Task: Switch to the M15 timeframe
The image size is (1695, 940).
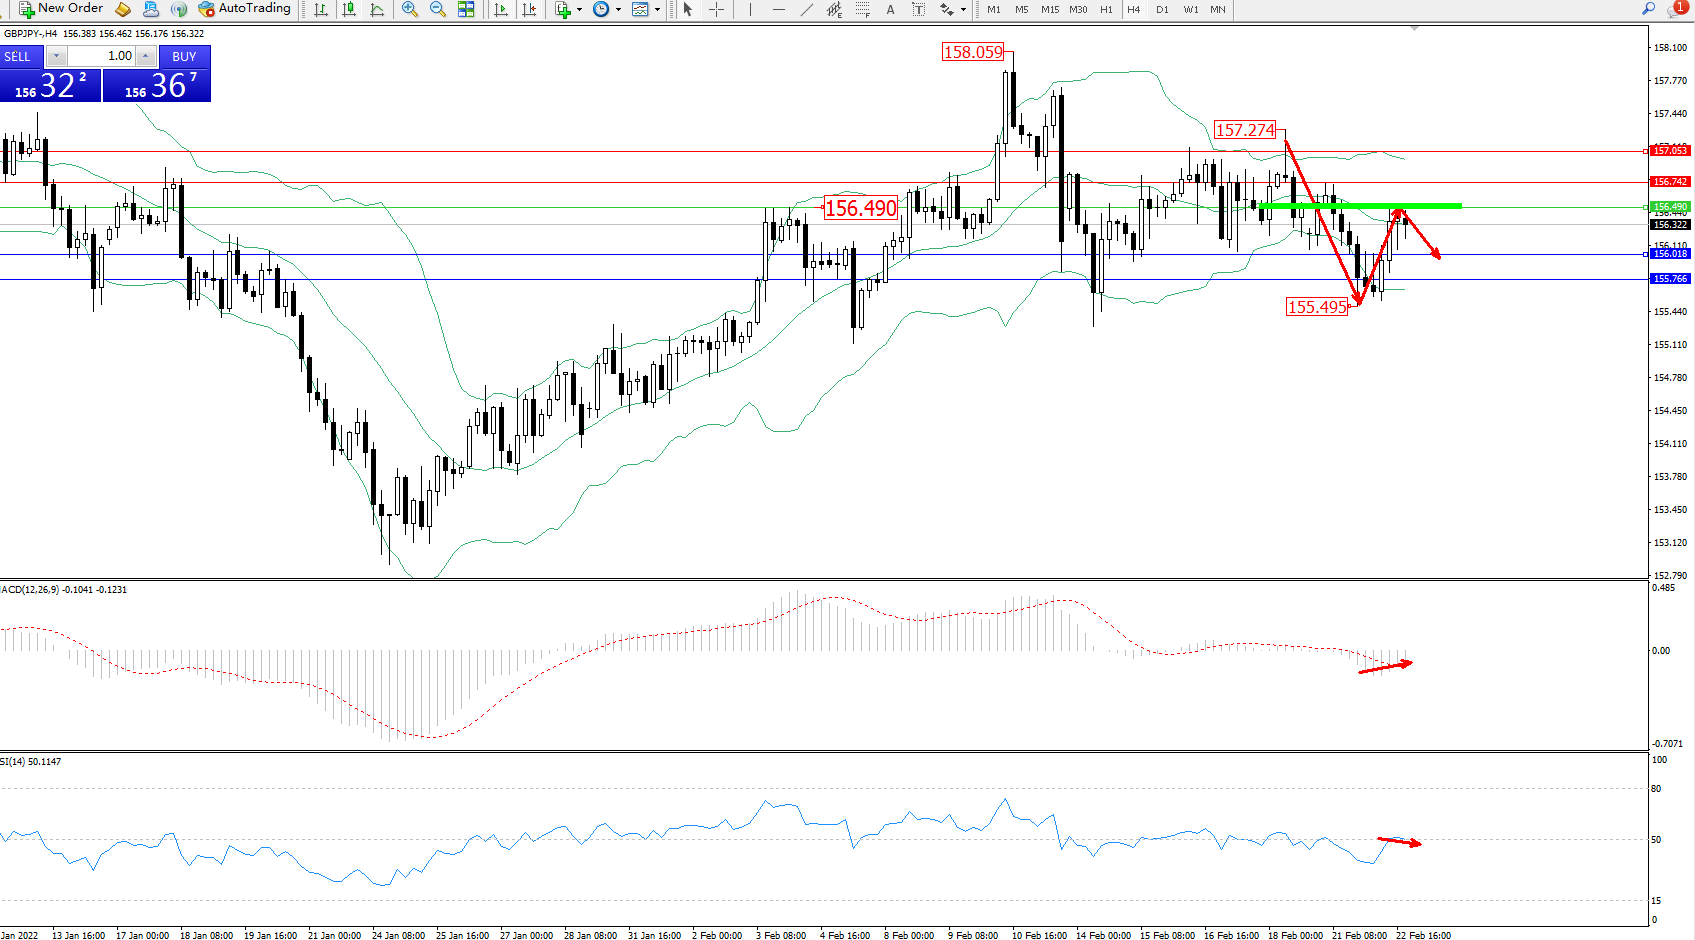Action: [x=1049, y=9]
